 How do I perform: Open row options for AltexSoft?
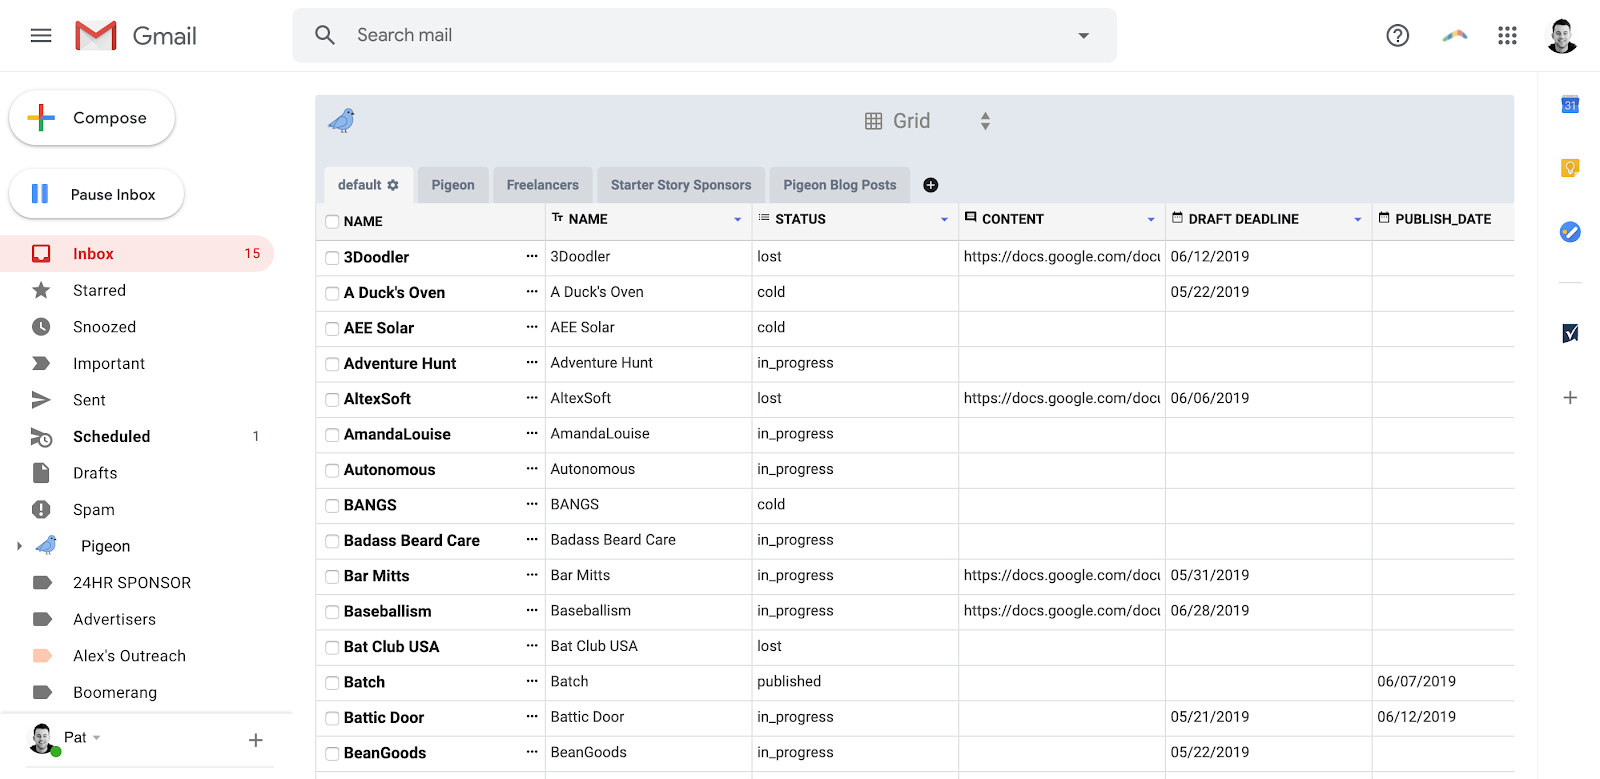click(x=532, y=398)
